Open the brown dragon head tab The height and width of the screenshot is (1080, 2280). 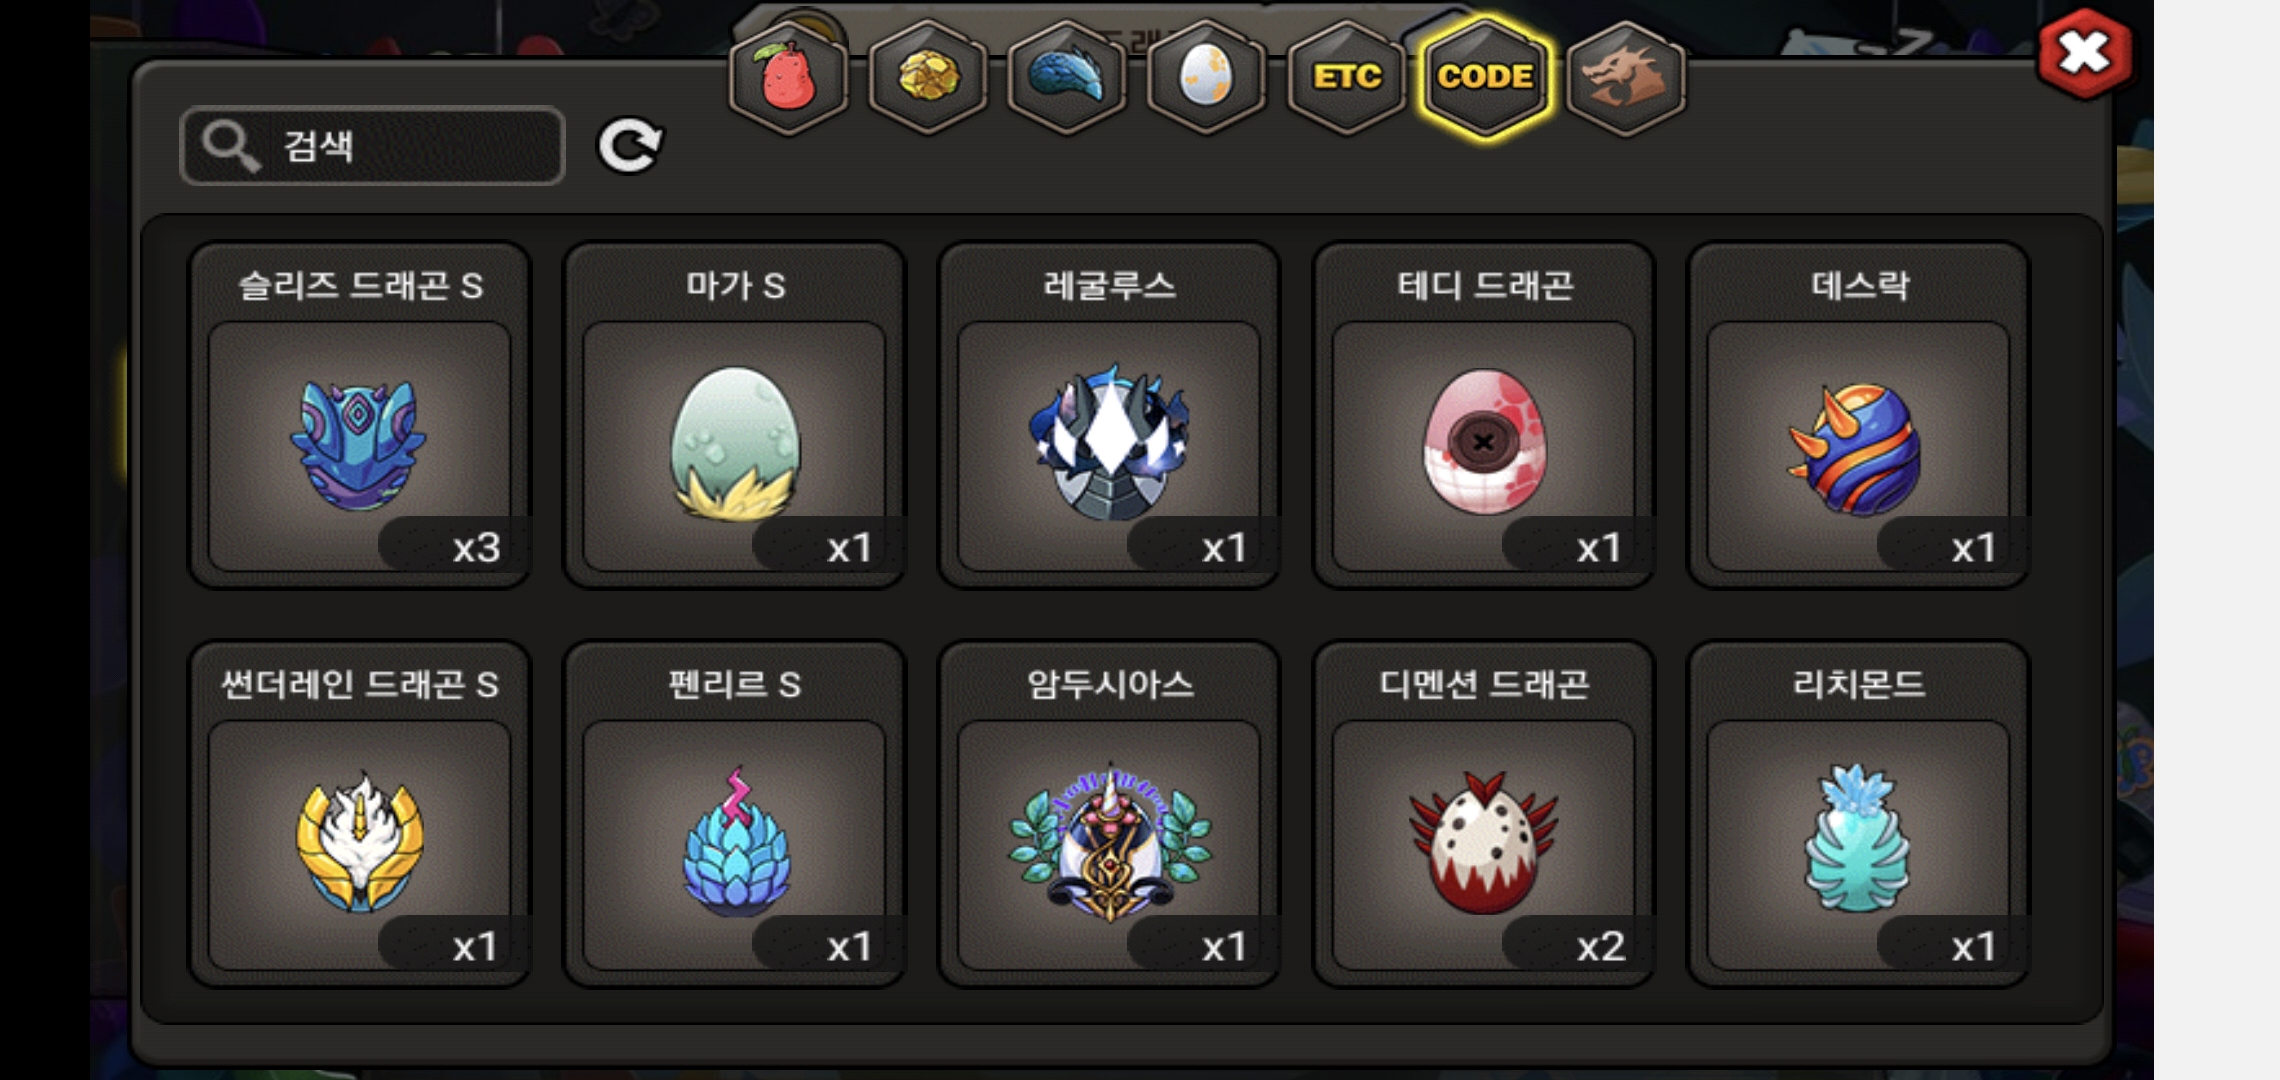[x=1626, y=78]
